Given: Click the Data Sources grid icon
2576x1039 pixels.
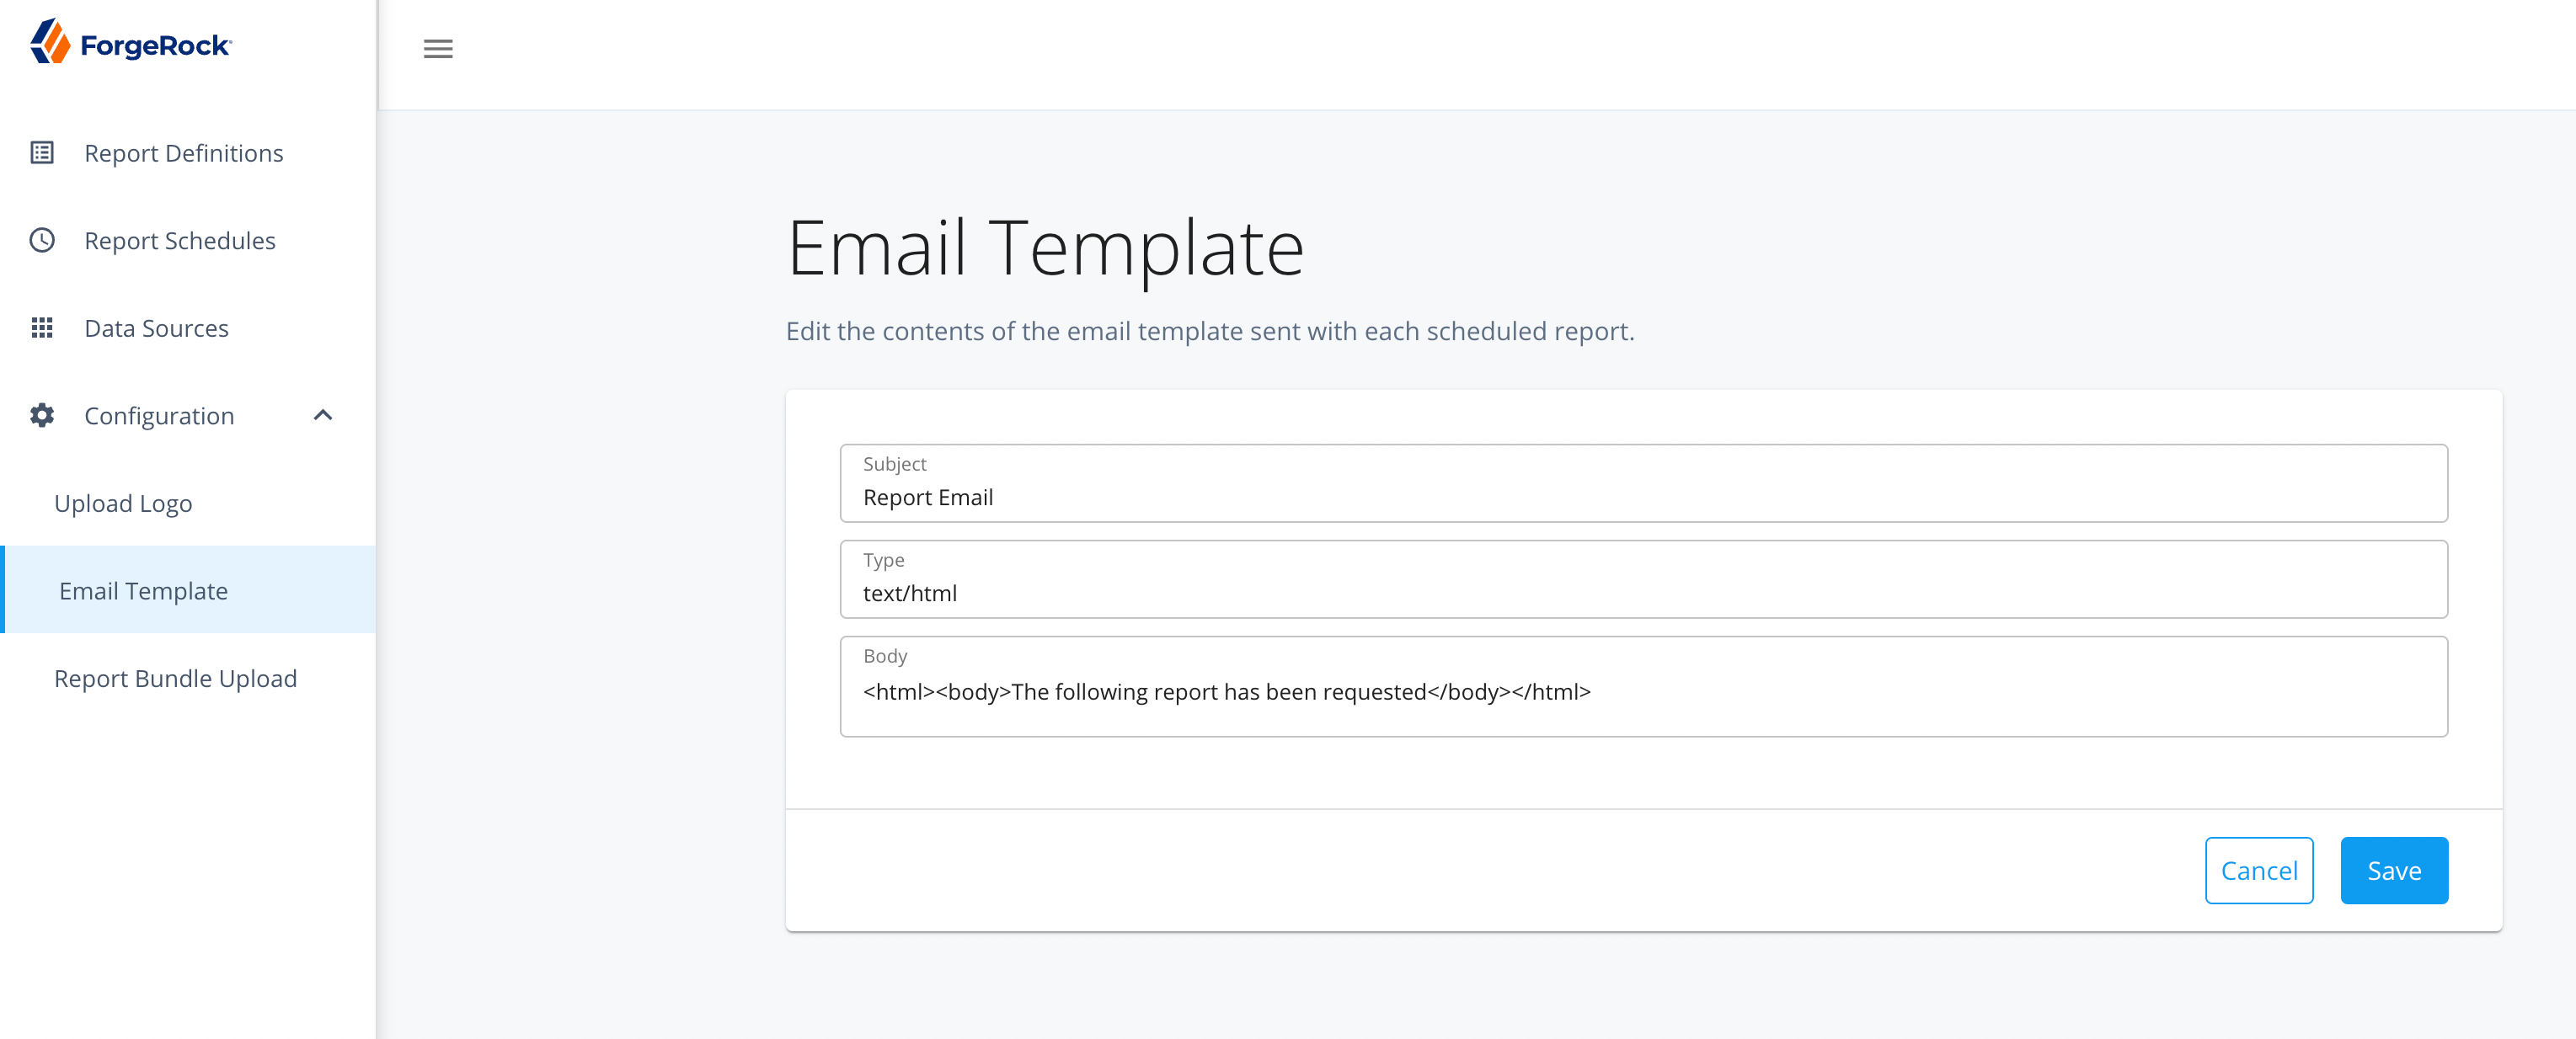Looking at the screenshot, I should pyautogui.click(x=41, y=327).
